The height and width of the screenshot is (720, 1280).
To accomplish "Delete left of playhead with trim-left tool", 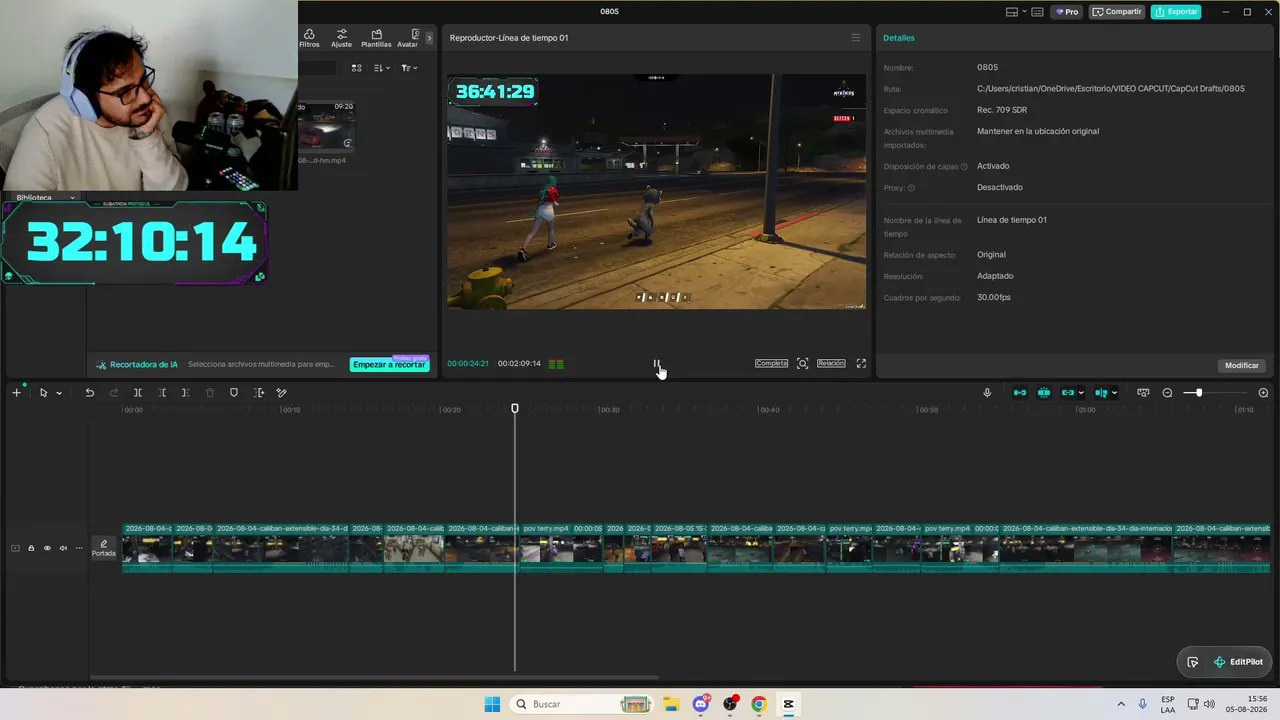I will (162, 393).
